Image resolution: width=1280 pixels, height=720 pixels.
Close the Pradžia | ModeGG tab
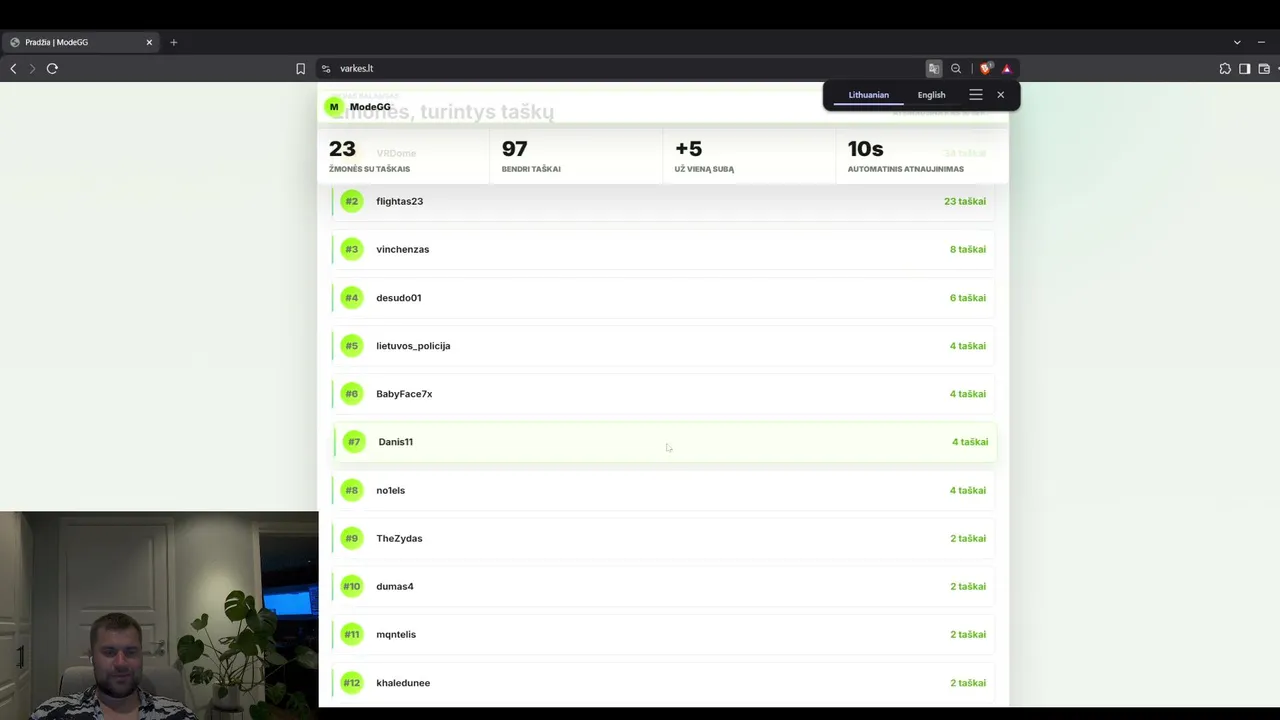point(149,42)
